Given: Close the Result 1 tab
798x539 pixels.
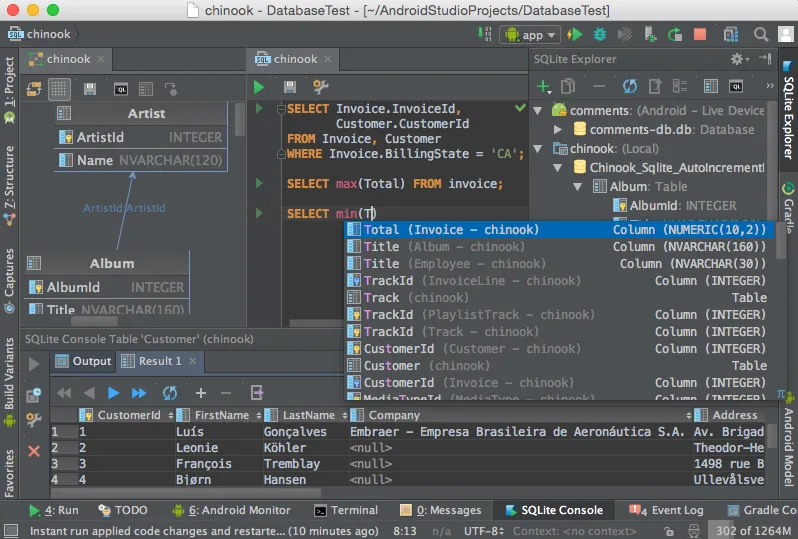Looking at the screenshot, I should click(x=193, y=361).
